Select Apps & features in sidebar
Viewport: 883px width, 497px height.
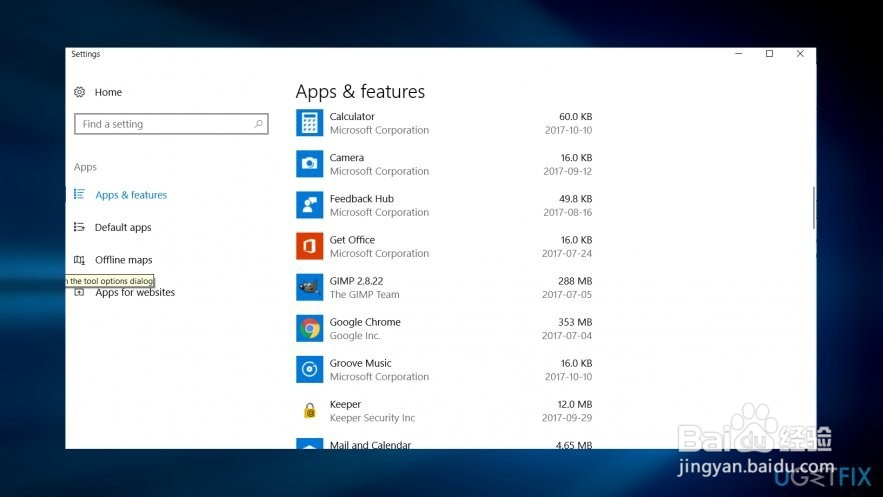coord(131,195)
